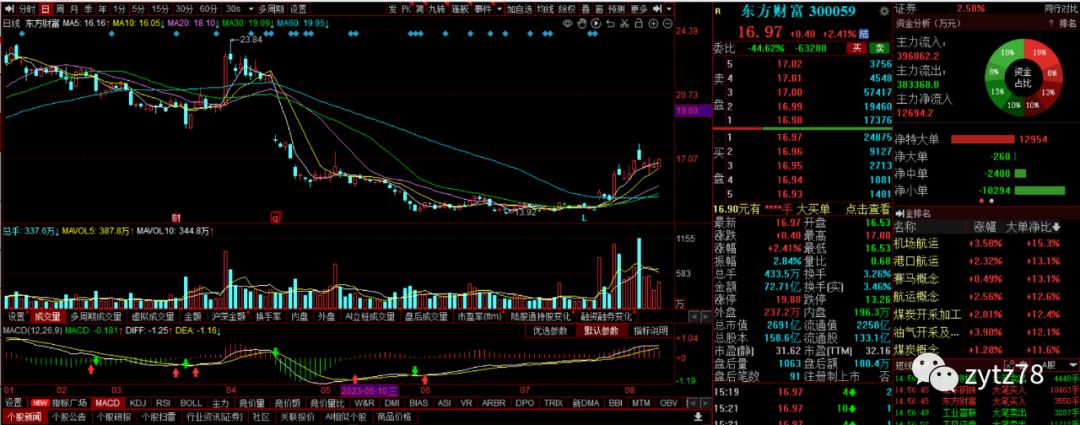Click the 预测 forecast toolbar button
Image resolution: width=1080 pixels, height=425 pixels.
coord(617,9)
